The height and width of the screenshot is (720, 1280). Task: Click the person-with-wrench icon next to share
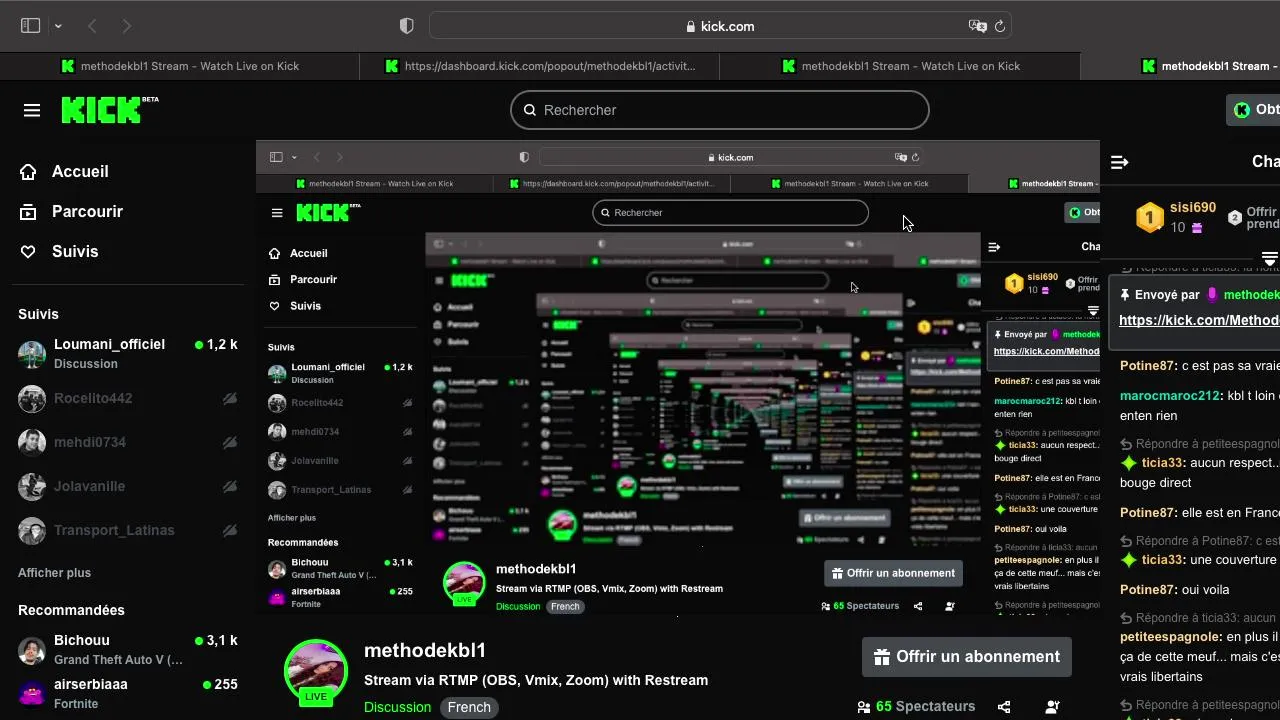pyautogui.click(x=1052, y=707)
